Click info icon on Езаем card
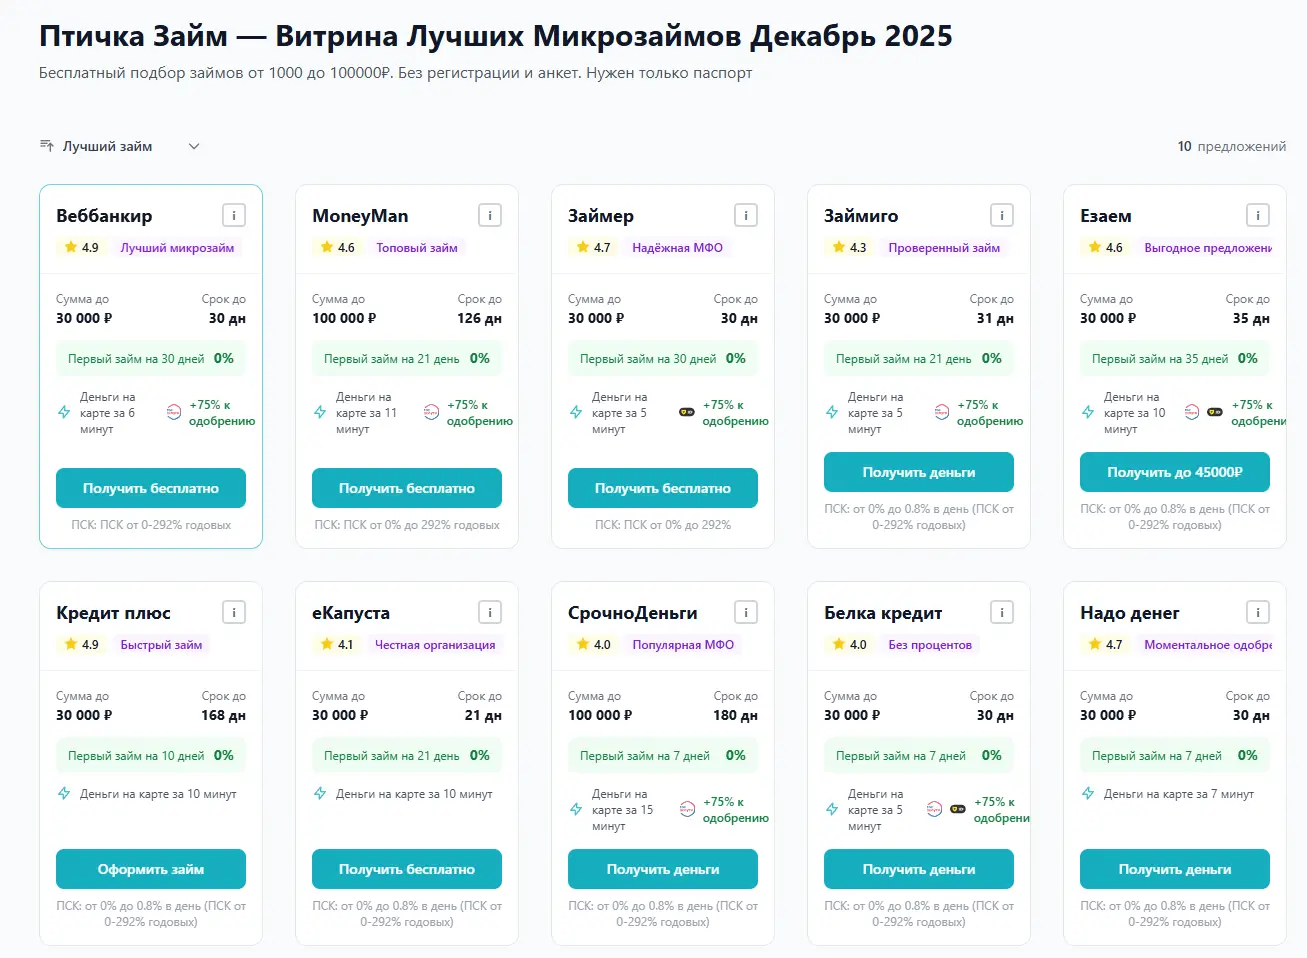This screenshot has width=1307, height=958. click(x=1258, y=215)
